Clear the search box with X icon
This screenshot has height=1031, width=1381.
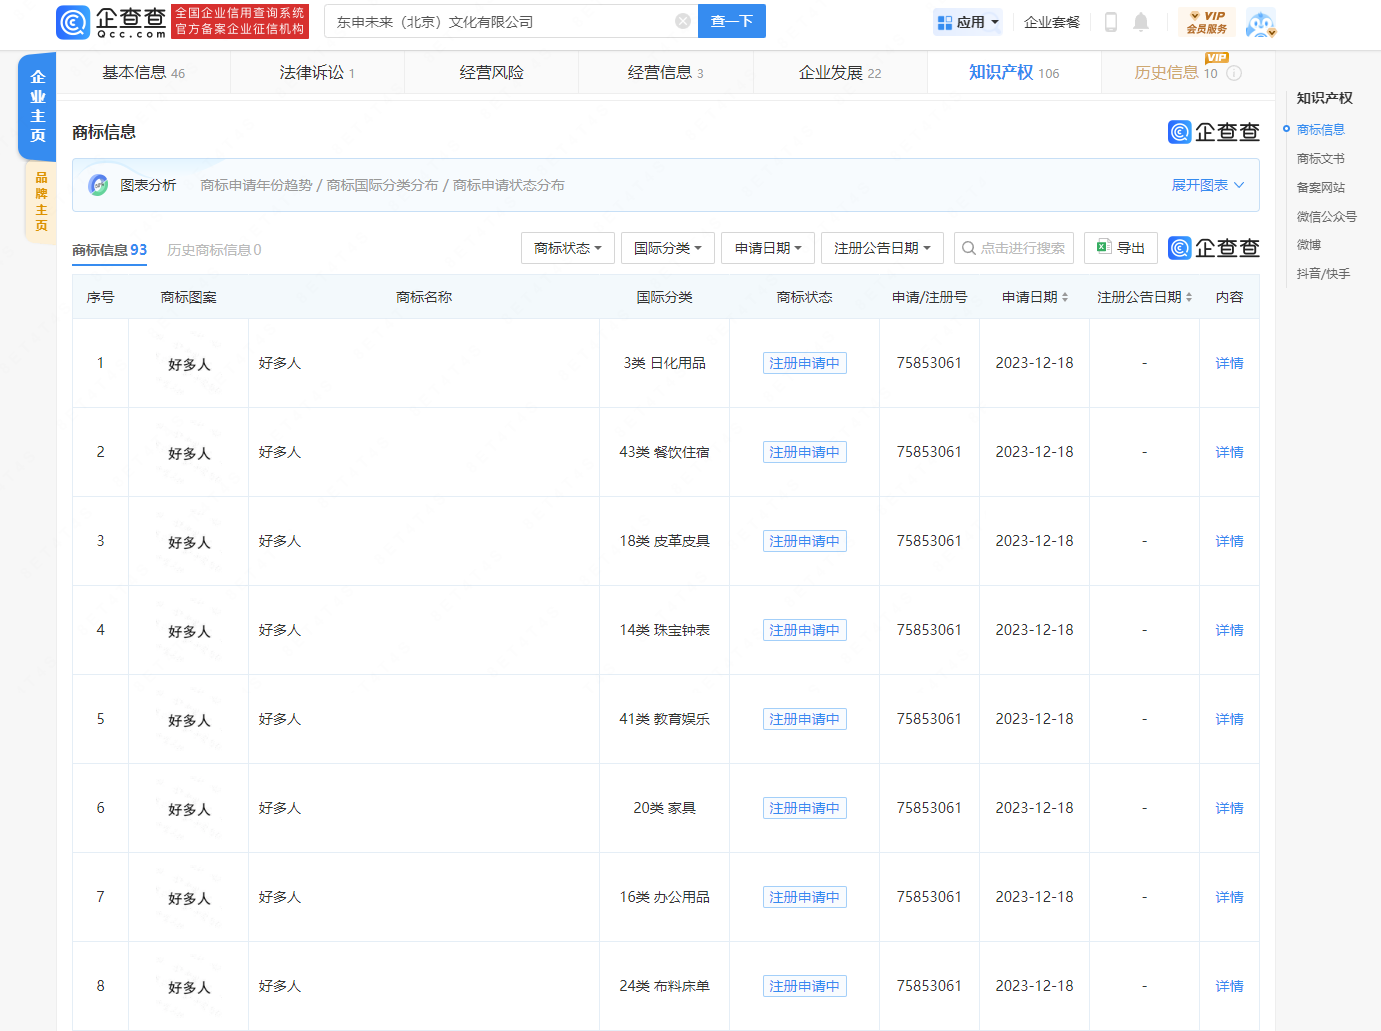683,21
